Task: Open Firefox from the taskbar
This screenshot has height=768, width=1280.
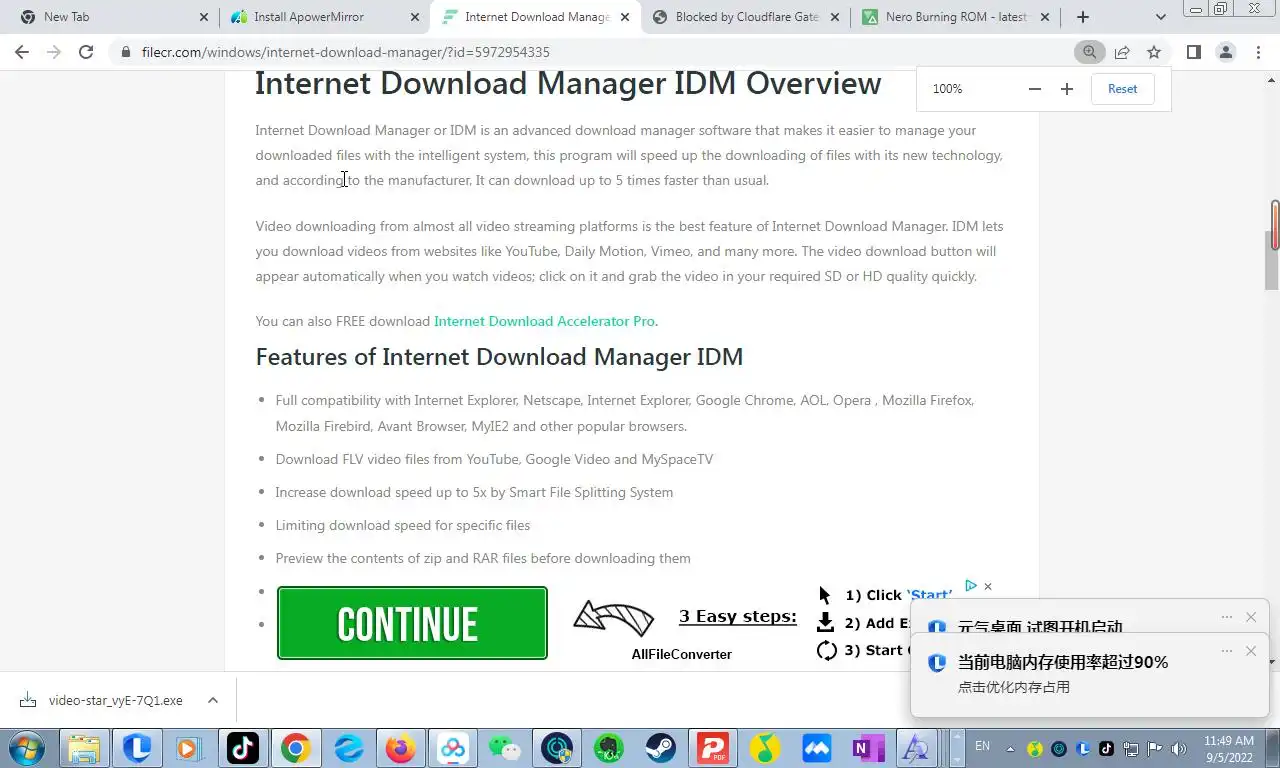Action: (x=401, y=748)
